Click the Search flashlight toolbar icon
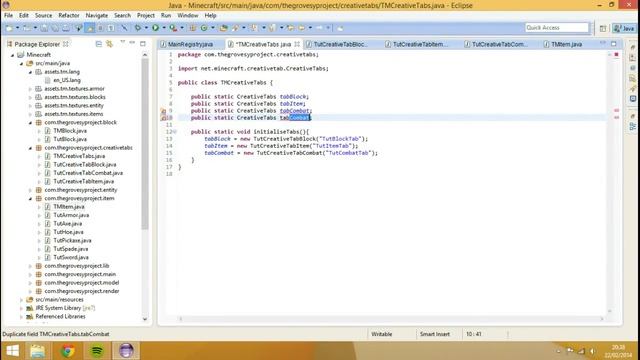 [x=236, y=28]
